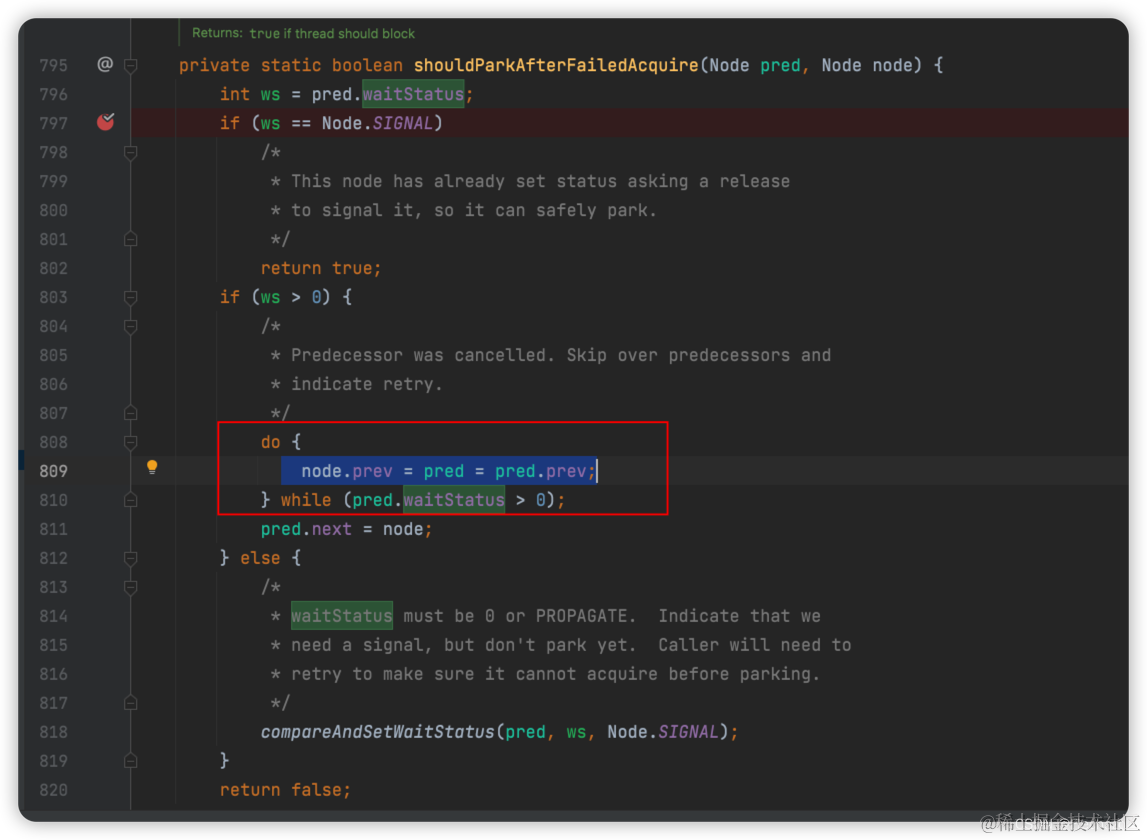Screen dimensions: 1147x840
Task: Click the compareAndSetWaitStatus call
Action: (x=377, y=732)
